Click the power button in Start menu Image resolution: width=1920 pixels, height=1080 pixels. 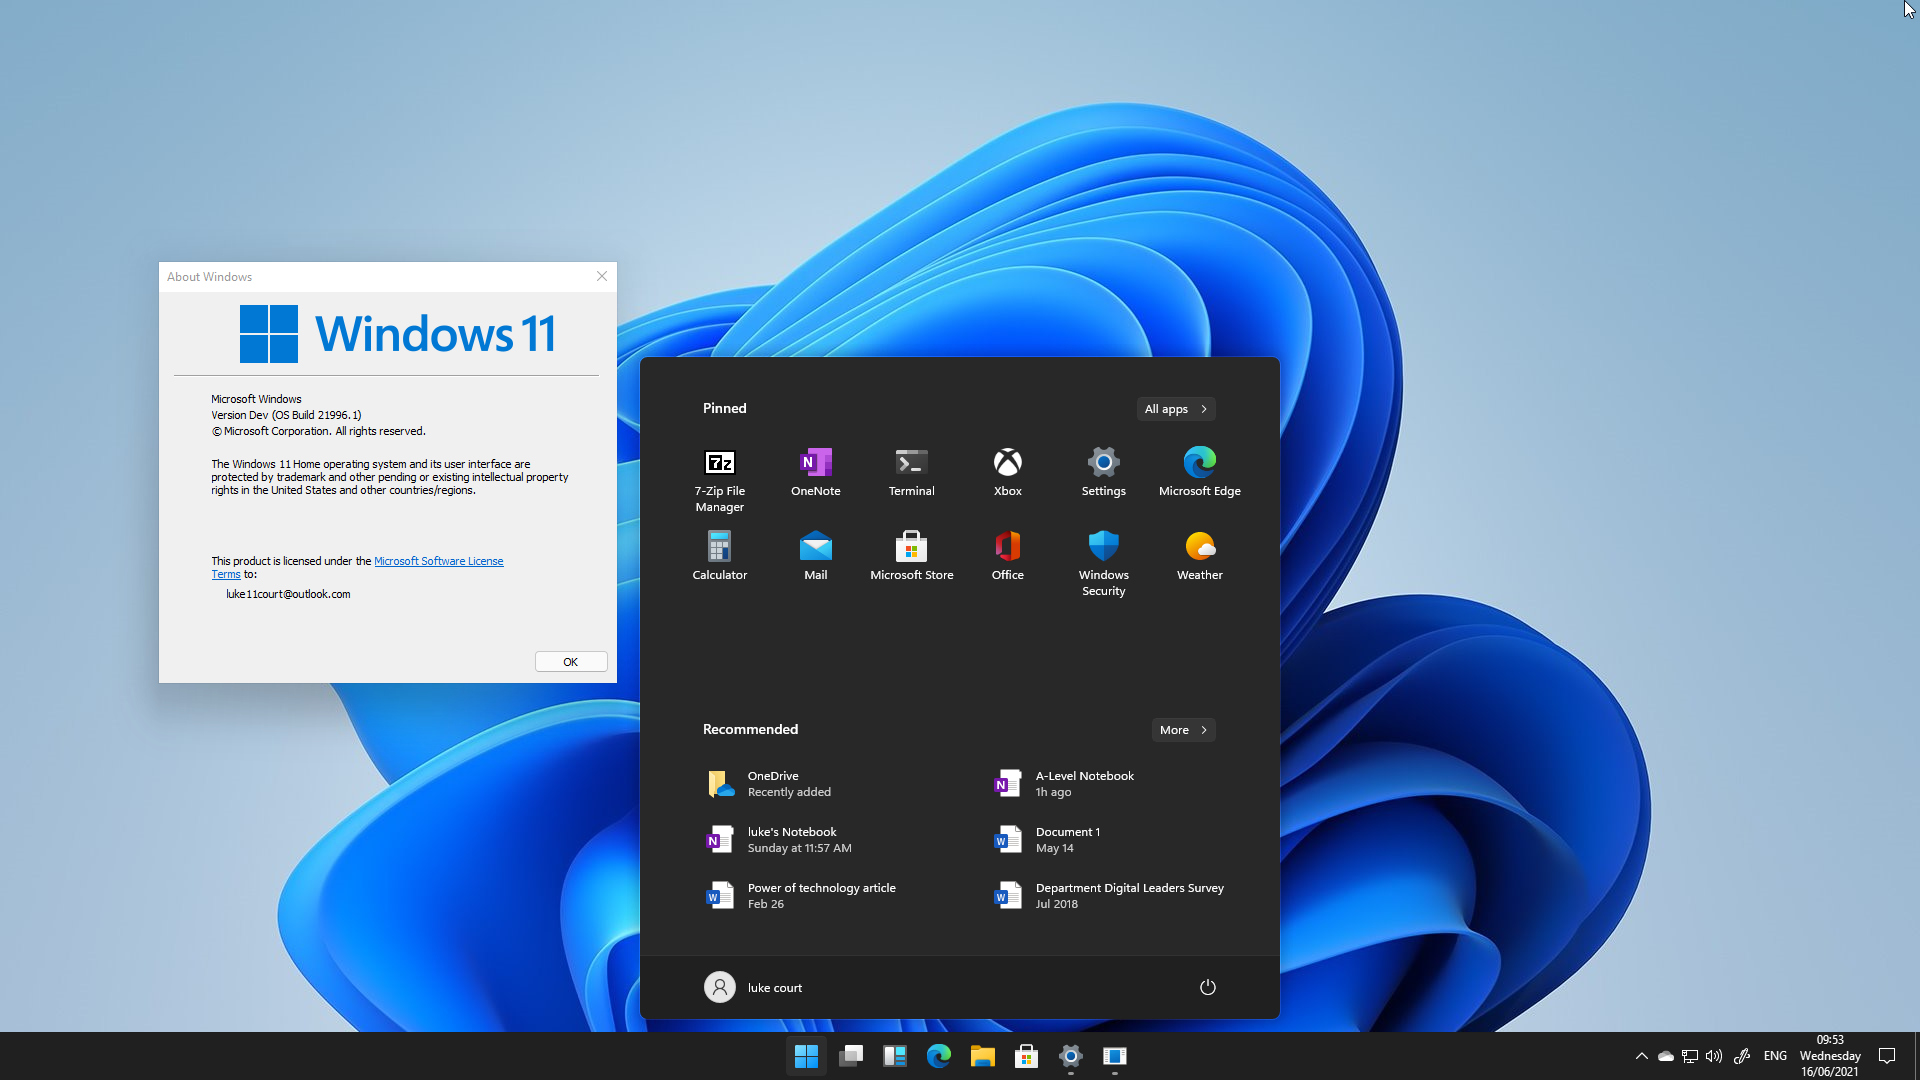(x=1207, y=987)
